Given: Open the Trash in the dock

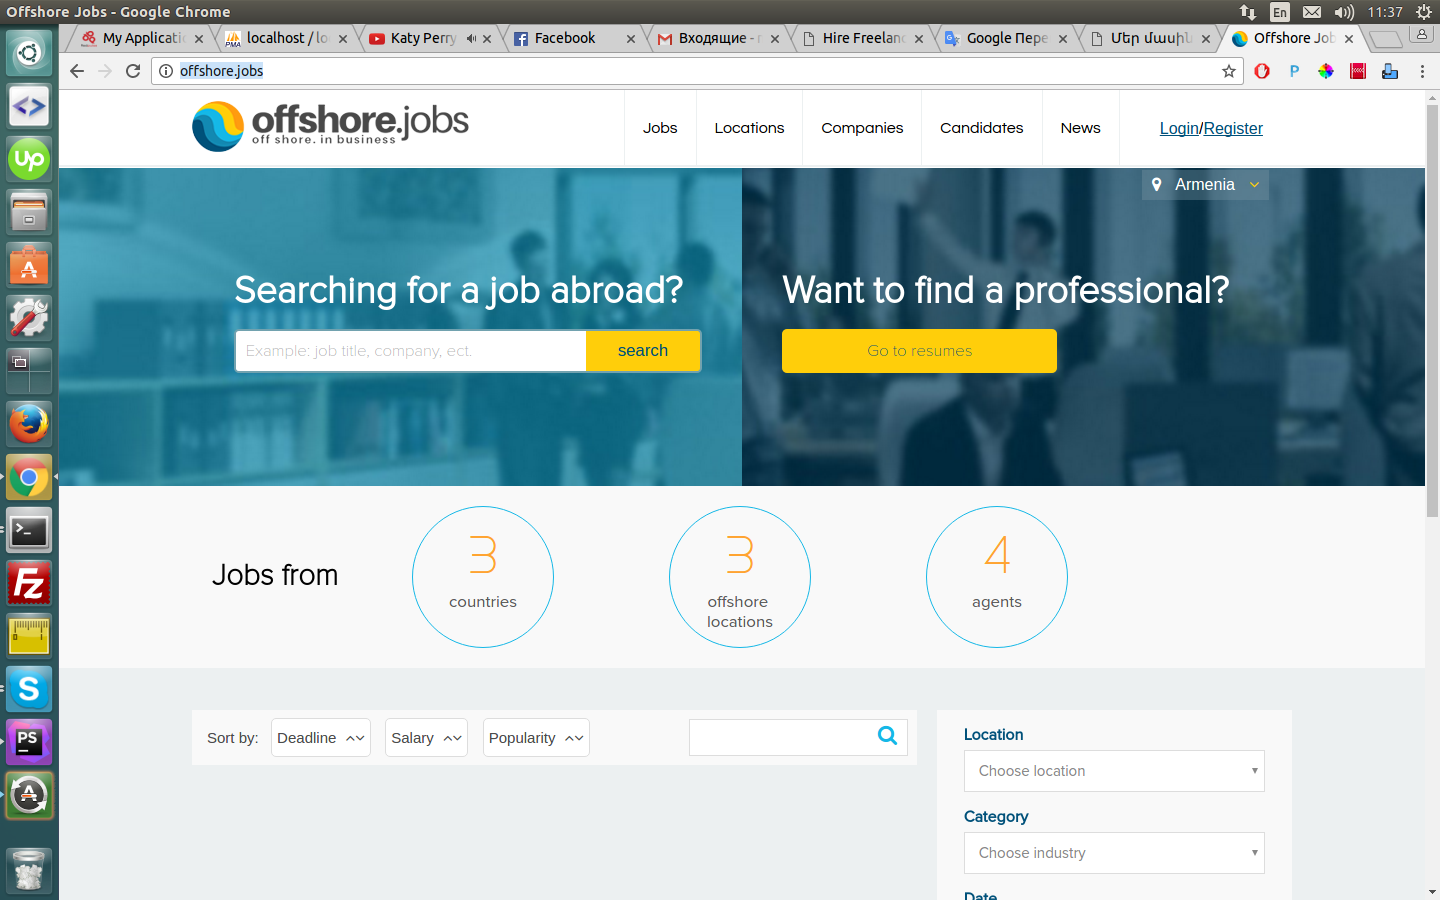Looking at the screenshot, I should (29, 870).
